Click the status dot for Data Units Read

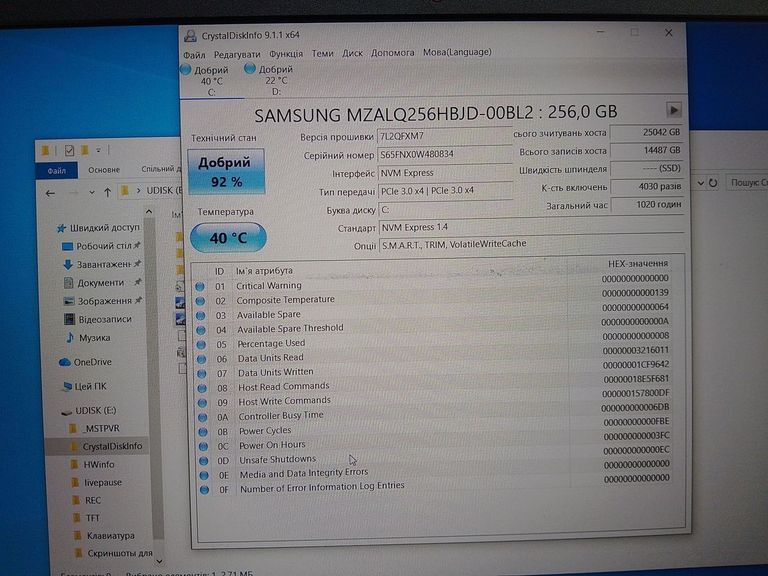pos(201,359)
